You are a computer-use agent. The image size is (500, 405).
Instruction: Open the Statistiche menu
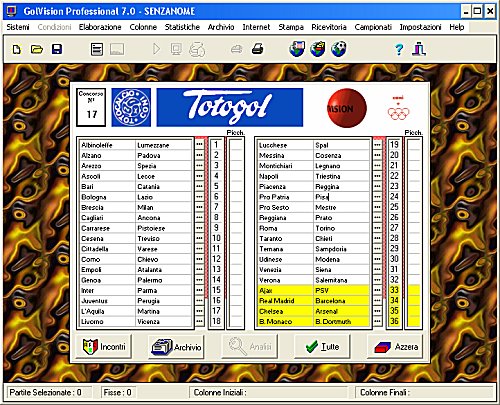(x=182, y=27)
